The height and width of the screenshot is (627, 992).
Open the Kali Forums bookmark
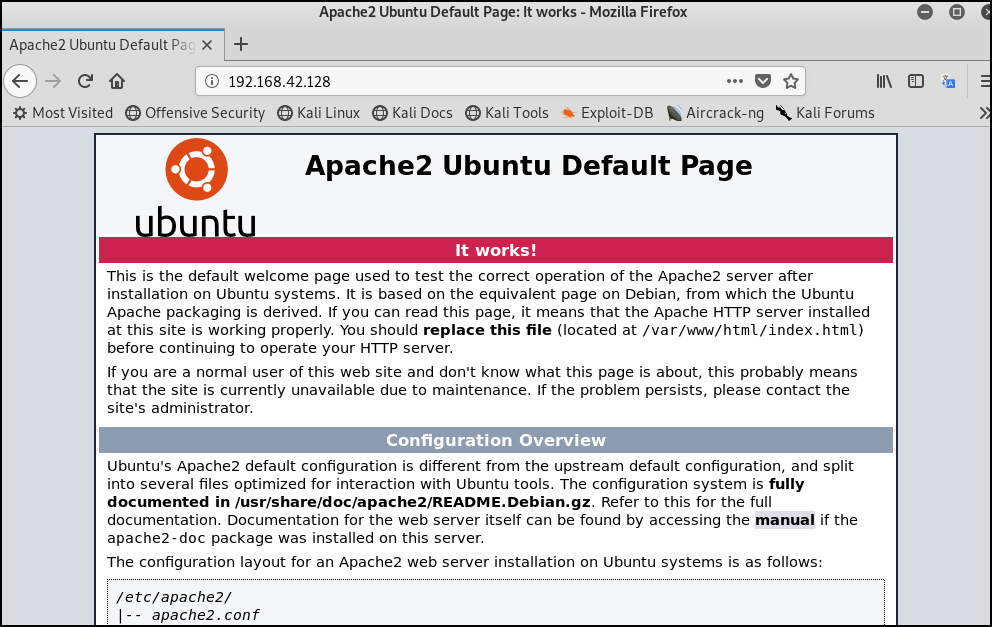pos(826,113)
